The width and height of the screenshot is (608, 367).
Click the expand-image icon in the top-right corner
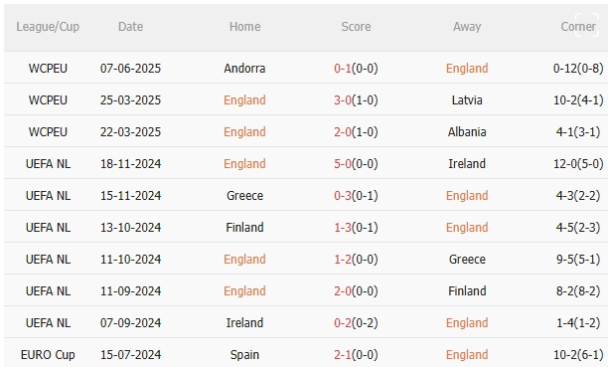click(587, 25)
